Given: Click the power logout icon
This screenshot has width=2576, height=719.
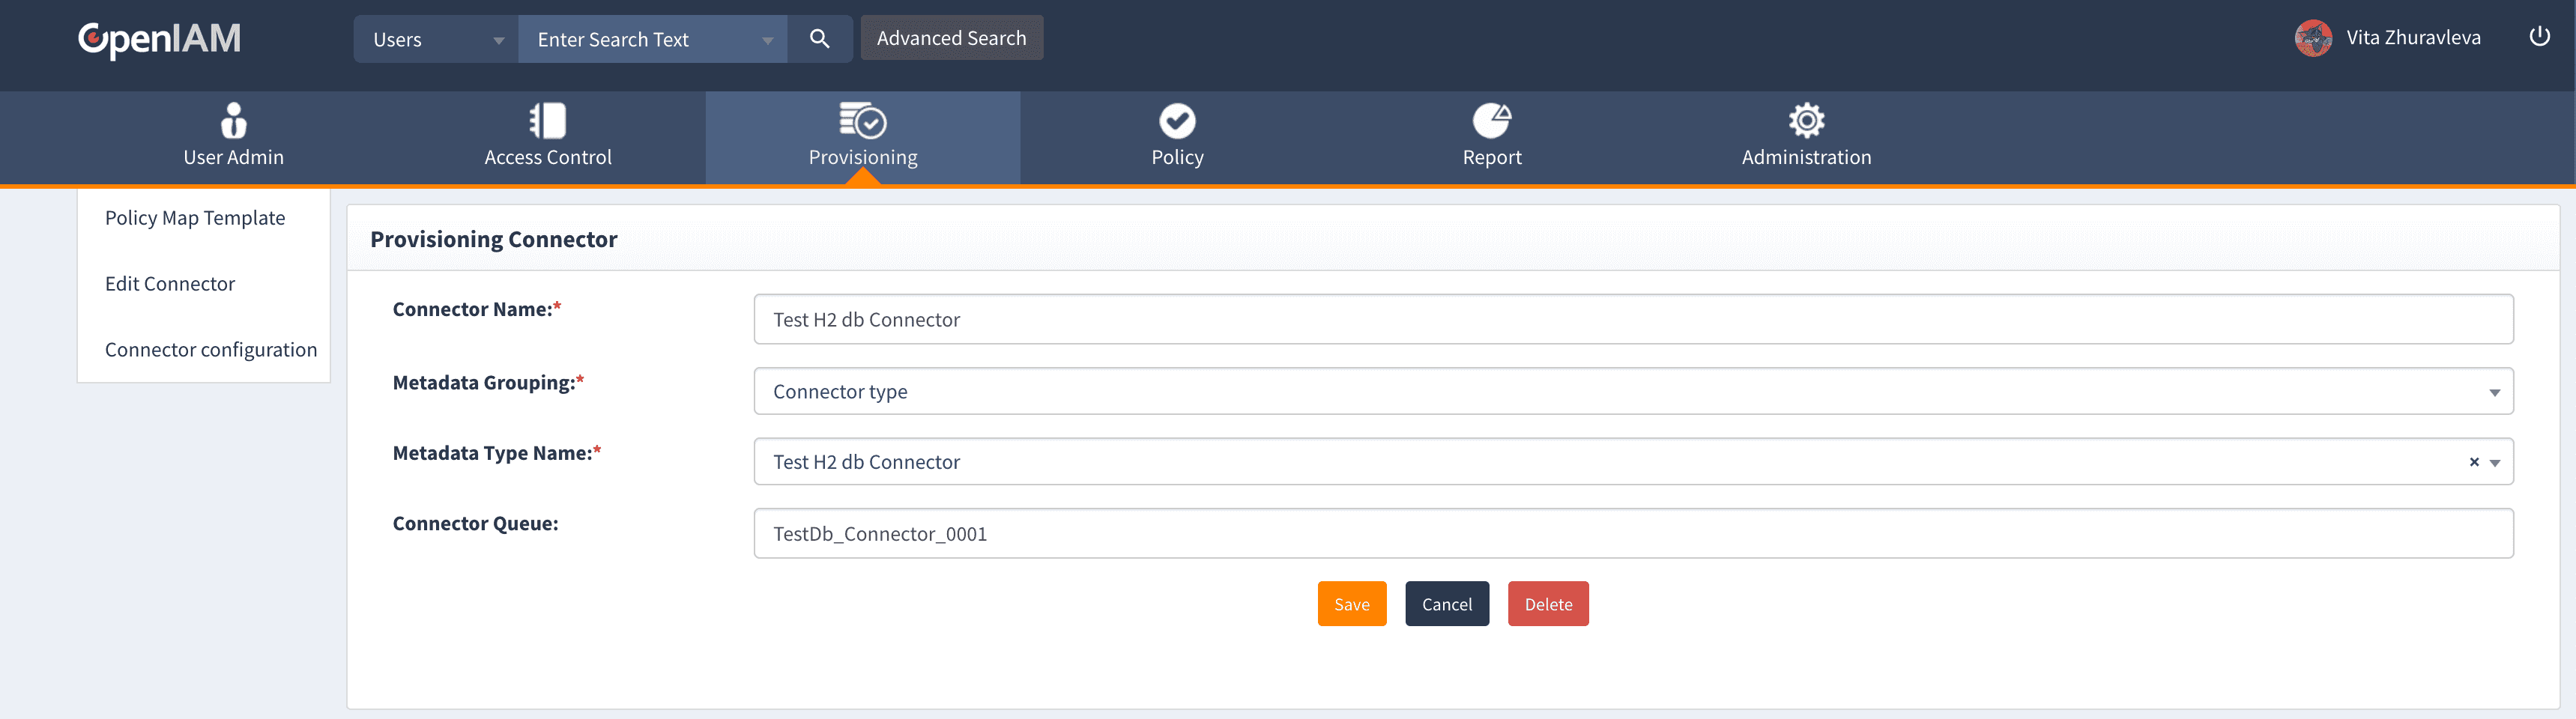Looking at the screenshot, I should (2539, 37).
